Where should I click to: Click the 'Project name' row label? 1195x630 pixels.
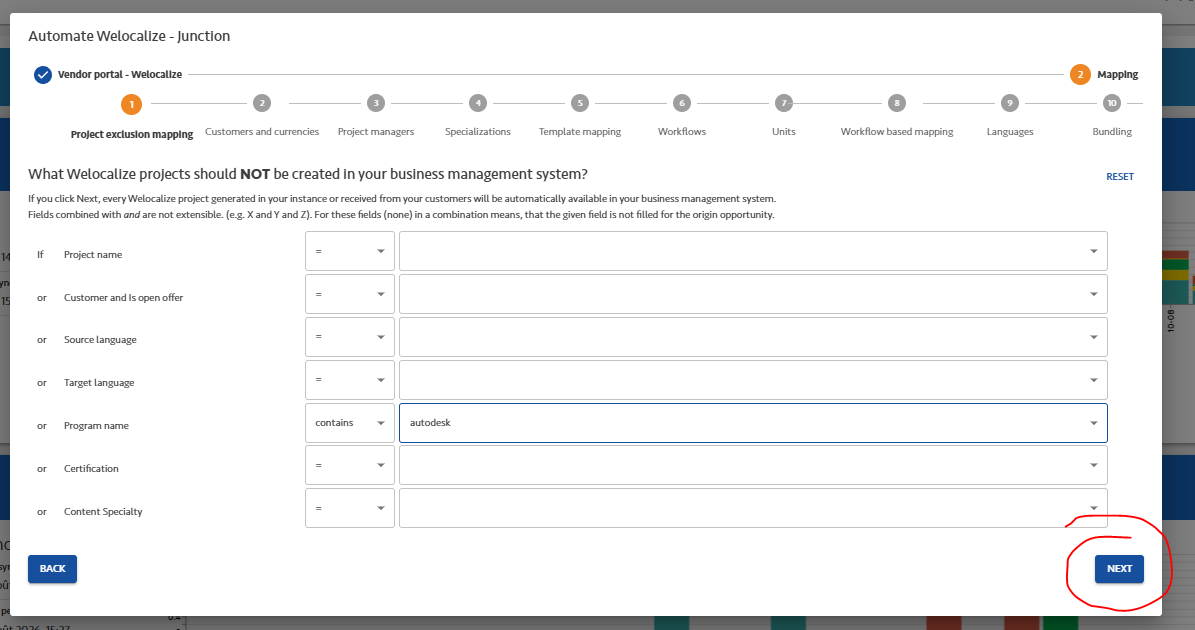pos(93,254)
